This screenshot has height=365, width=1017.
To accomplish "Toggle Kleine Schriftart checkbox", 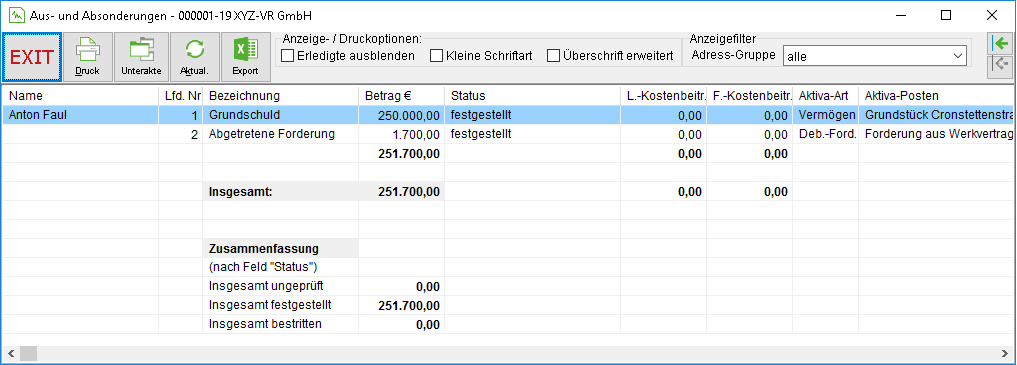I will point(482,56).
